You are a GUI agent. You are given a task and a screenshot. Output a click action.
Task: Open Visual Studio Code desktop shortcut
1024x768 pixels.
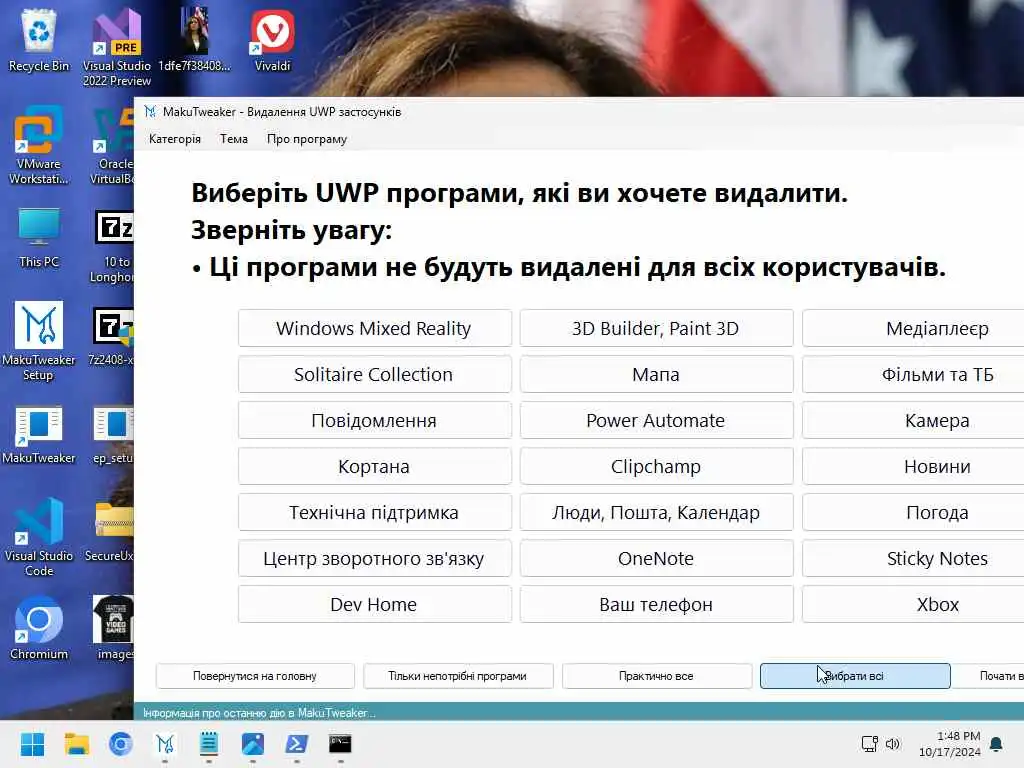[x=39, y=537]
